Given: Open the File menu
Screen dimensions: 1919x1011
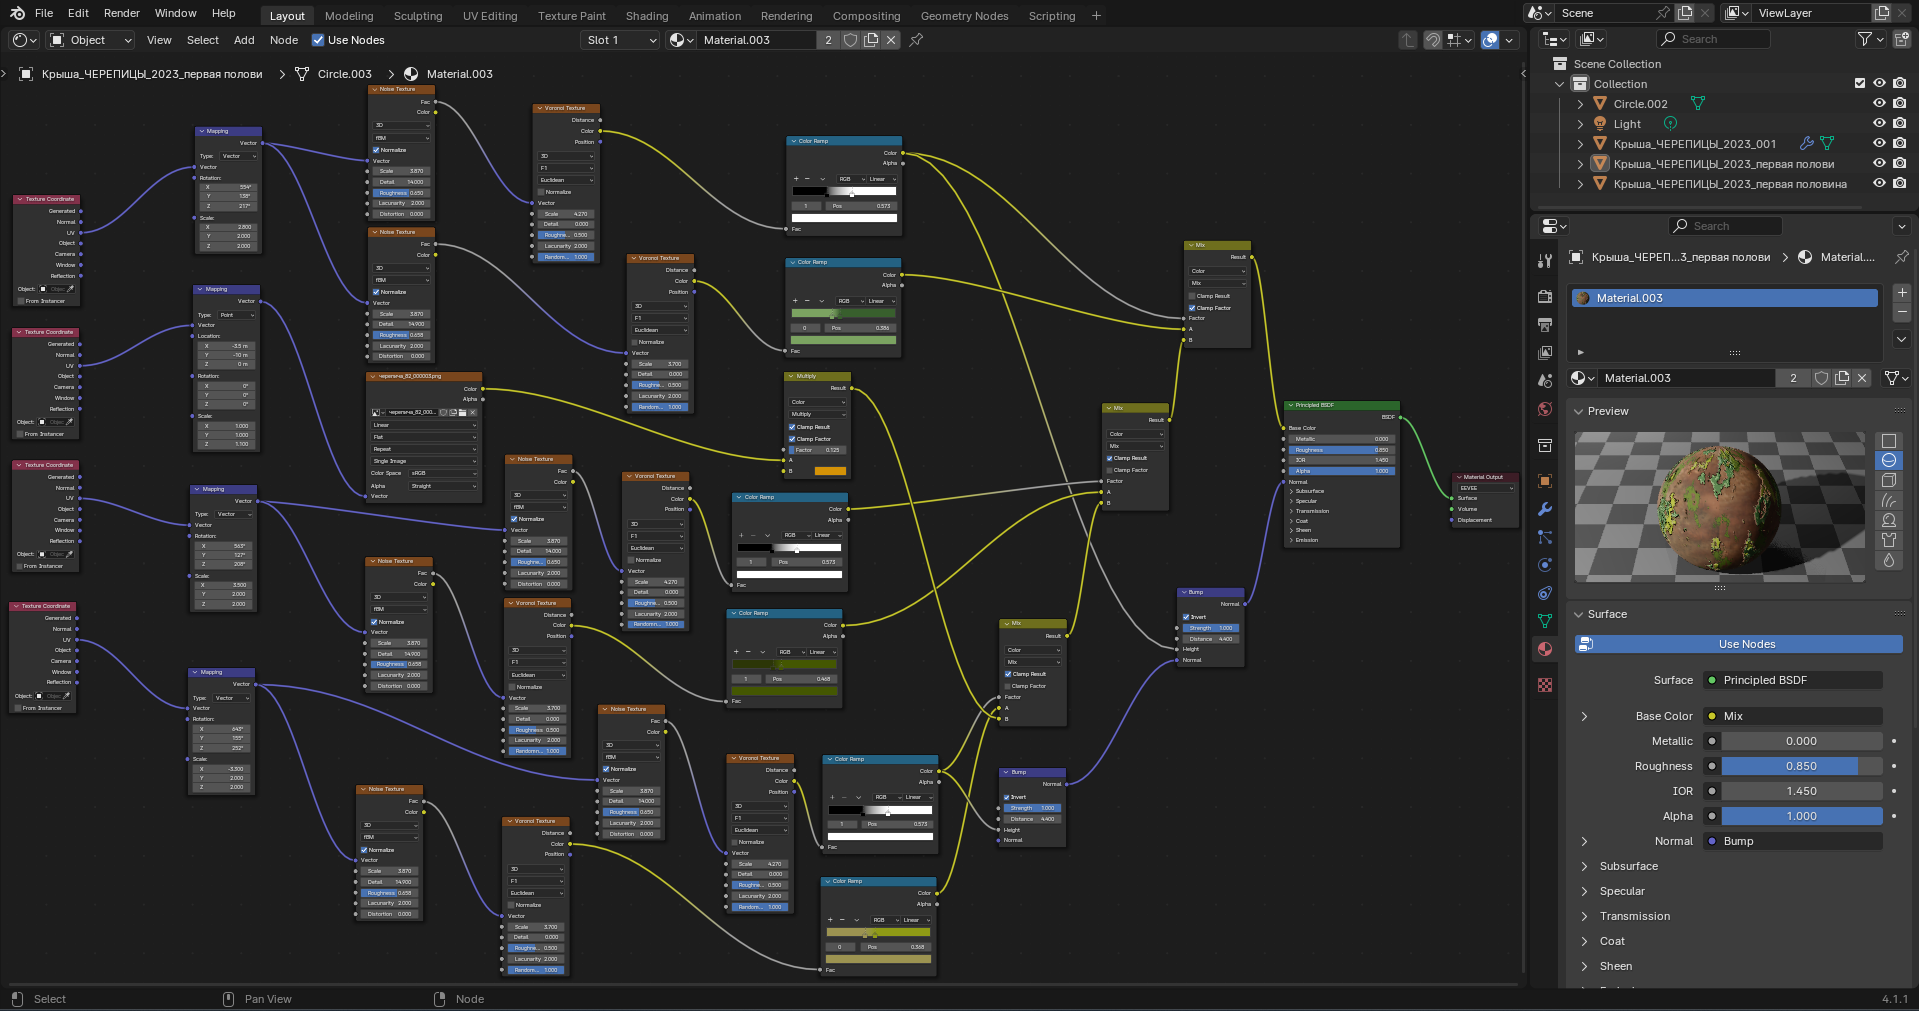Looking at the screenshot, I should pos(44,13).
